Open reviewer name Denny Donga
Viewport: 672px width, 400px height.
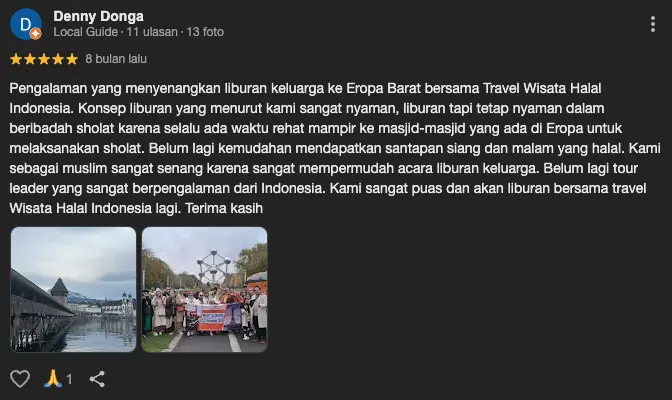coord(99,16)
